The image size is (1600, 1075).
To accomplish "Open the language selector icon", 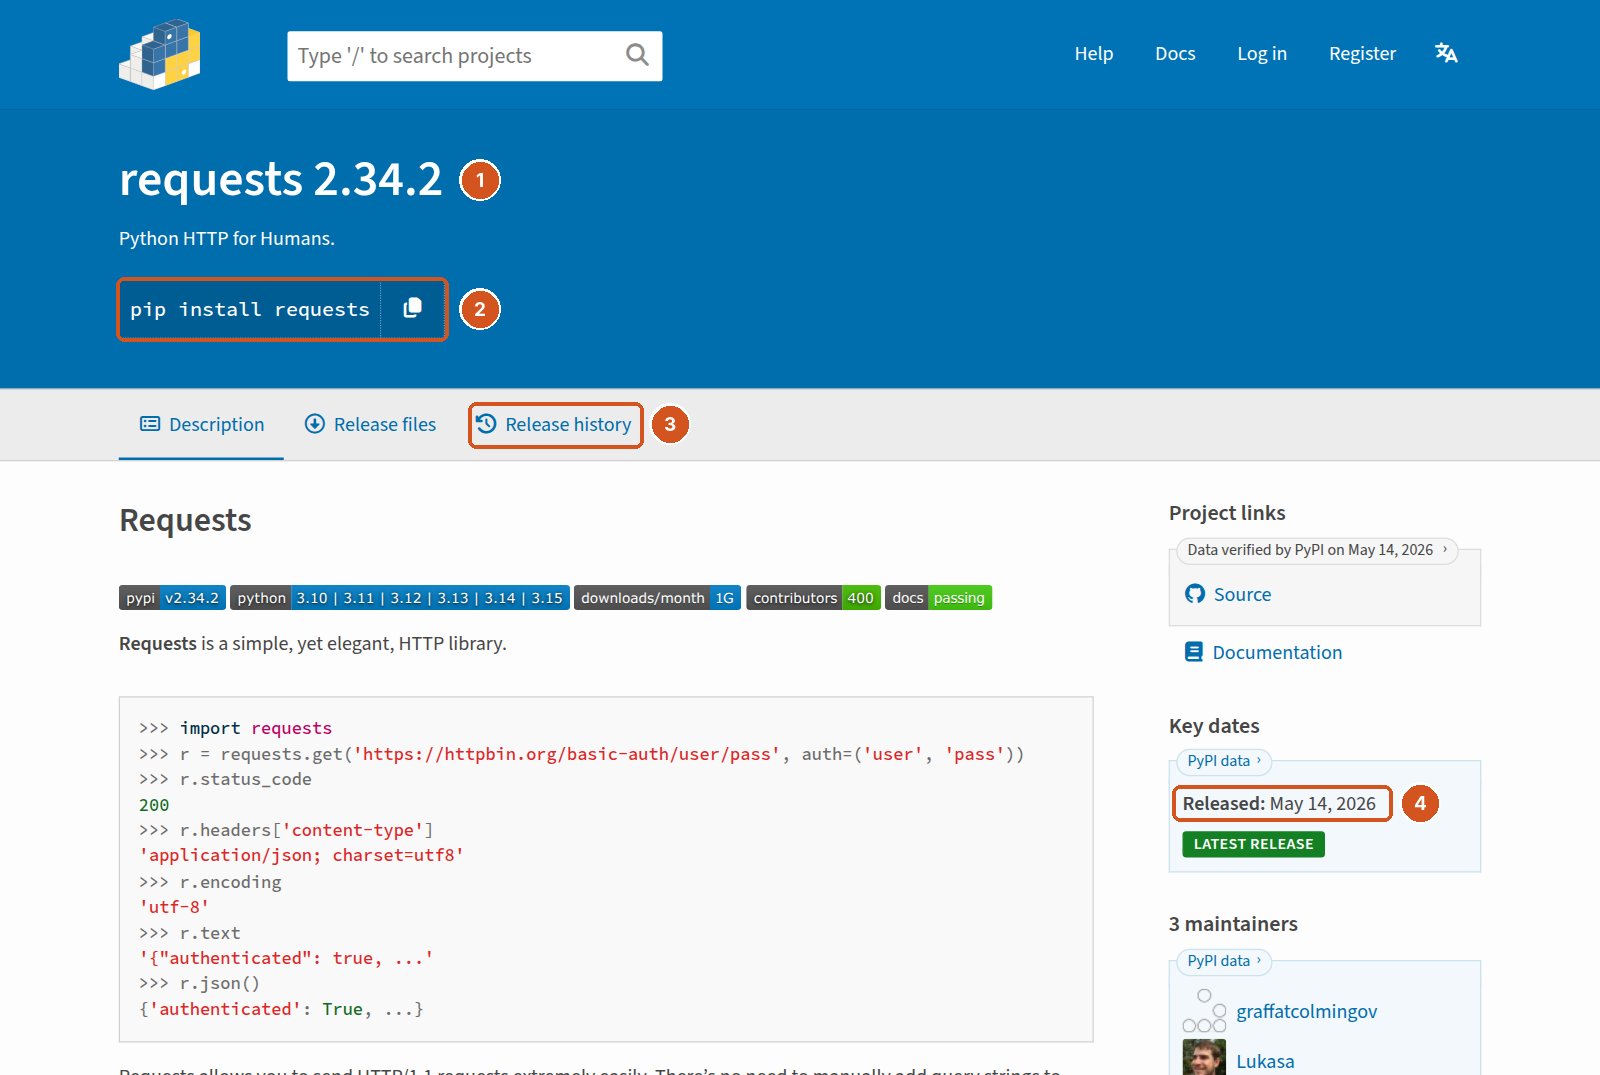I will (x=1446, y=53).
